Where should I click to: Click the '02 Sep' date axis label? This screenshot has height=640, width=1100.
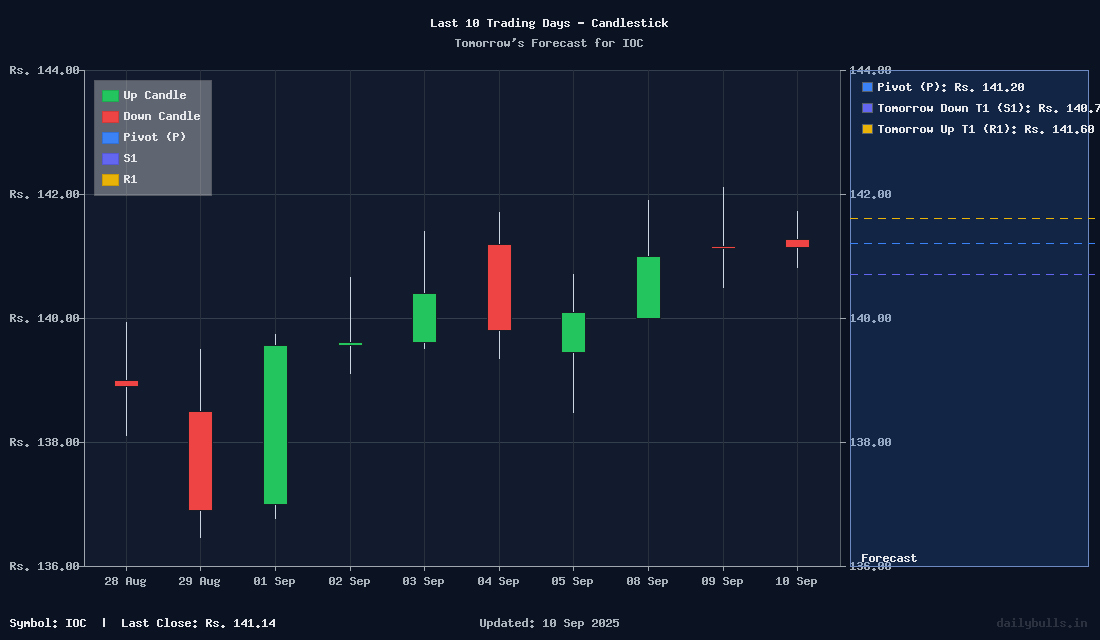(349, 581)
